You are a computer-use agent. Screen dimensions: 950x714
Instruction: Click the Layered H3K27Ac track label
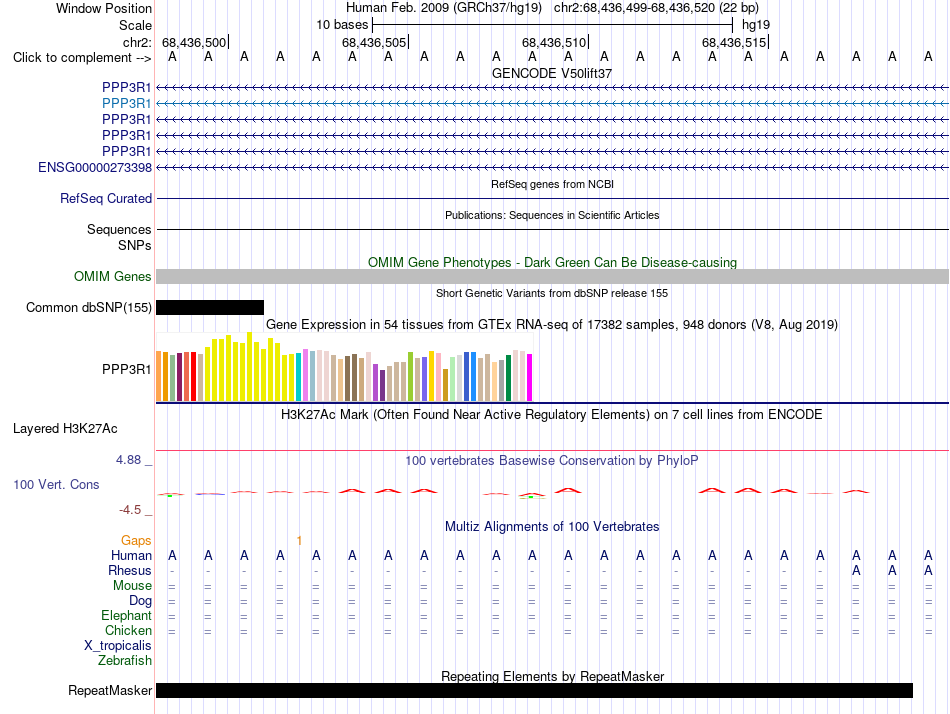65,429
